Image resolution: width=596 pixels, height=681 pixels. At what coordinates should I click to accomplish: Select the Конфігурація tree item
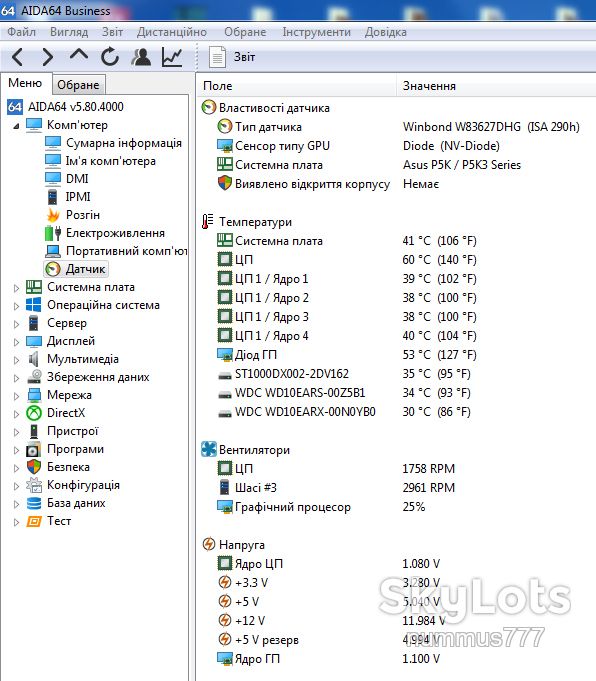pyautogui.click(x=83, y=485)
